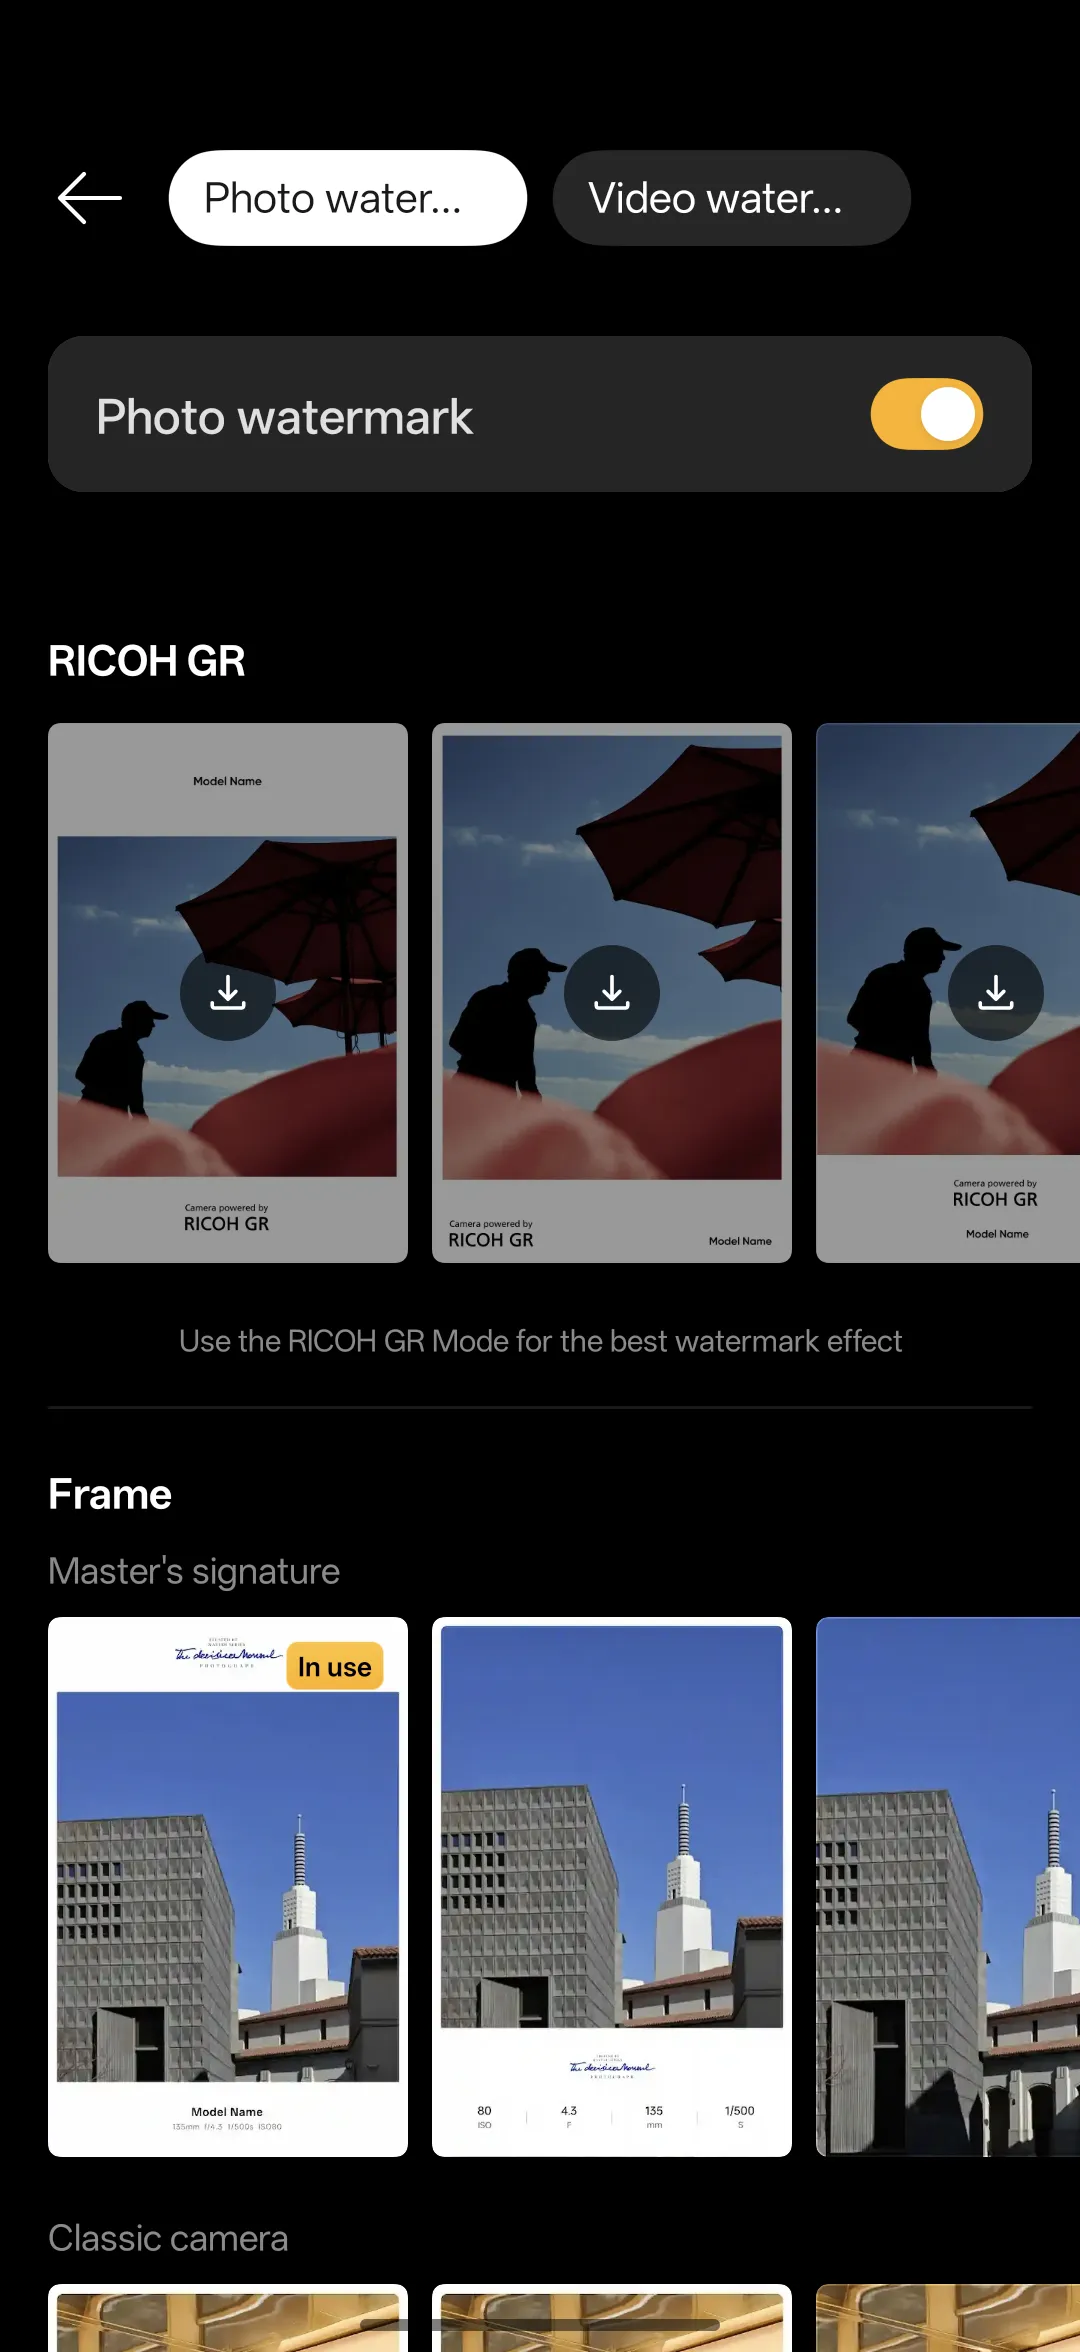Viewport: 1080px width, 2352px height.
Task: Choose Master's signature frame showing ISO 80 details
Action: (612, 1887)
